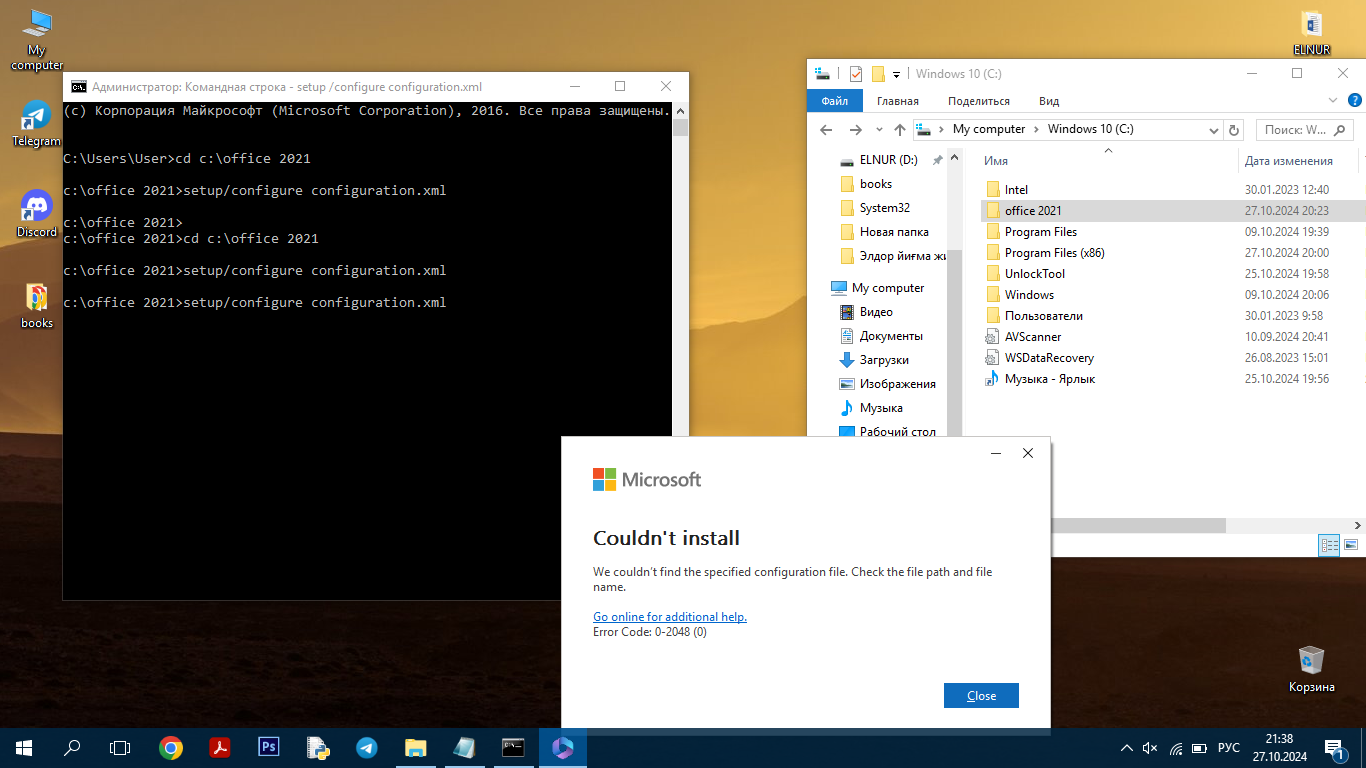The width and height of the screenshot is (1366, 768).
Task: Click New folder icon in Explorer title bar
Action: coord(878,74)
